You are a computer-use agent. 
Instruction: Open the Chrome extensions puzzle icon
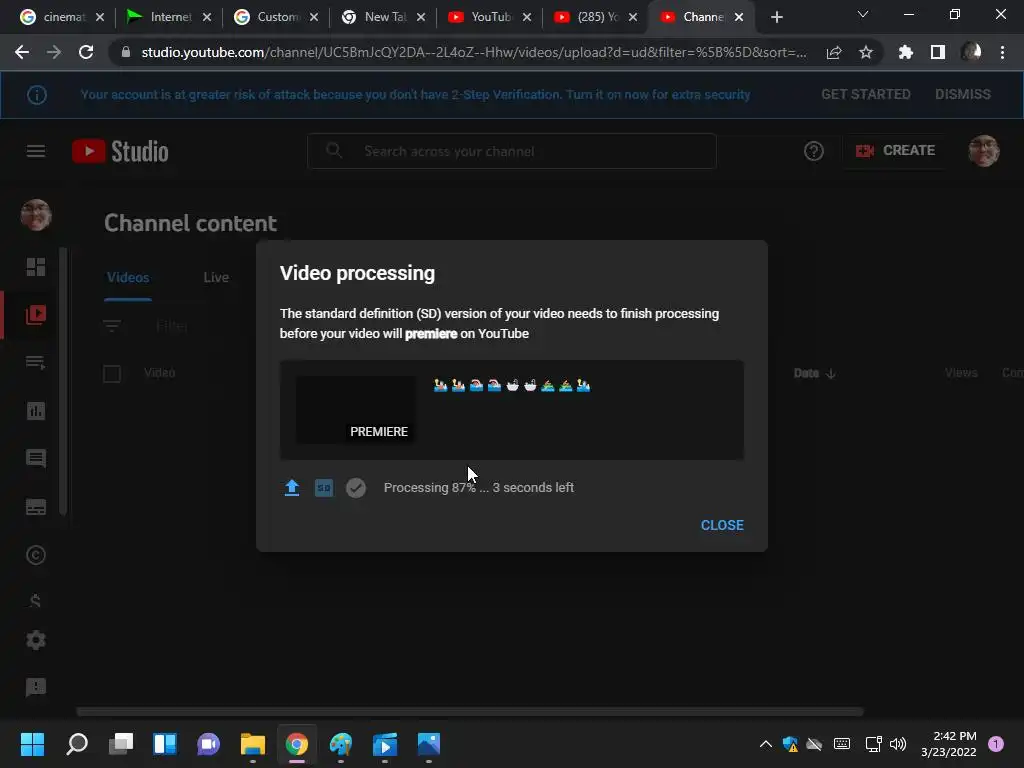pos(905,52)
